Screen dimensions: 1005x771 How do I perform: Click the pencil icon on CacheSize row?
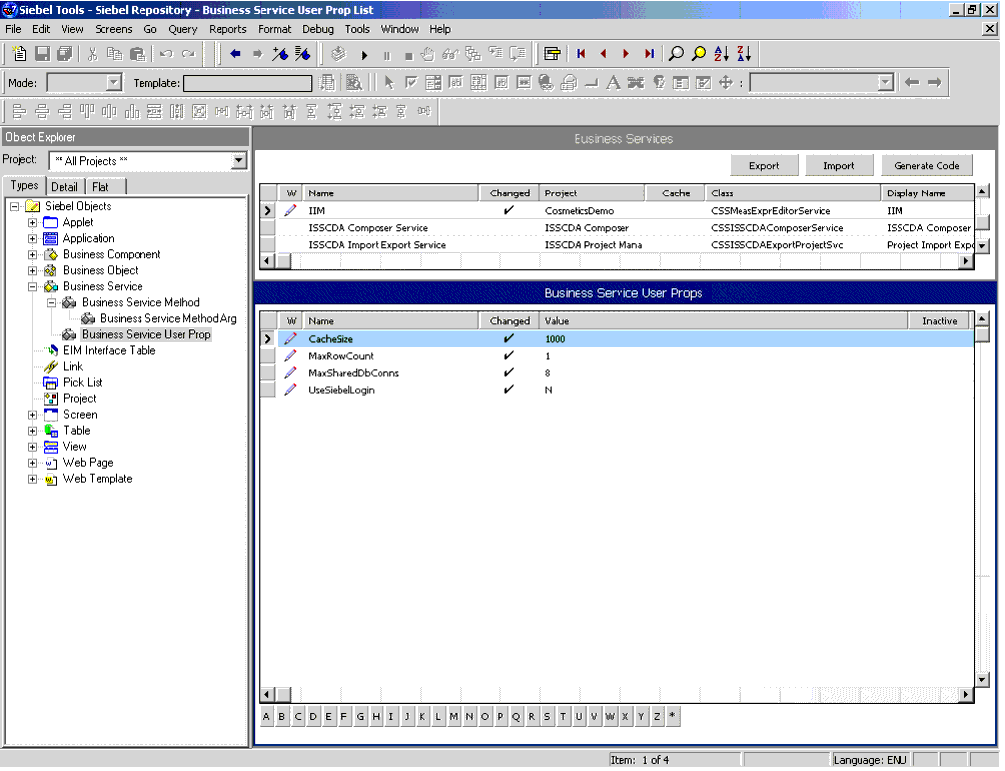pos(290,339)
